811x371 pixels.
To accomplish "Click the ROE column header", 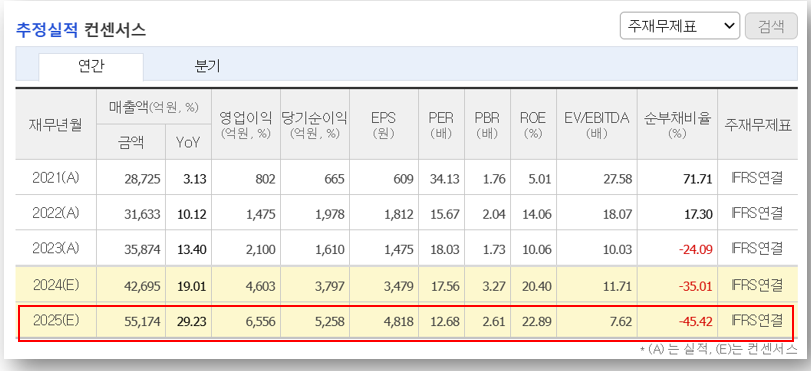I will 533,125.
